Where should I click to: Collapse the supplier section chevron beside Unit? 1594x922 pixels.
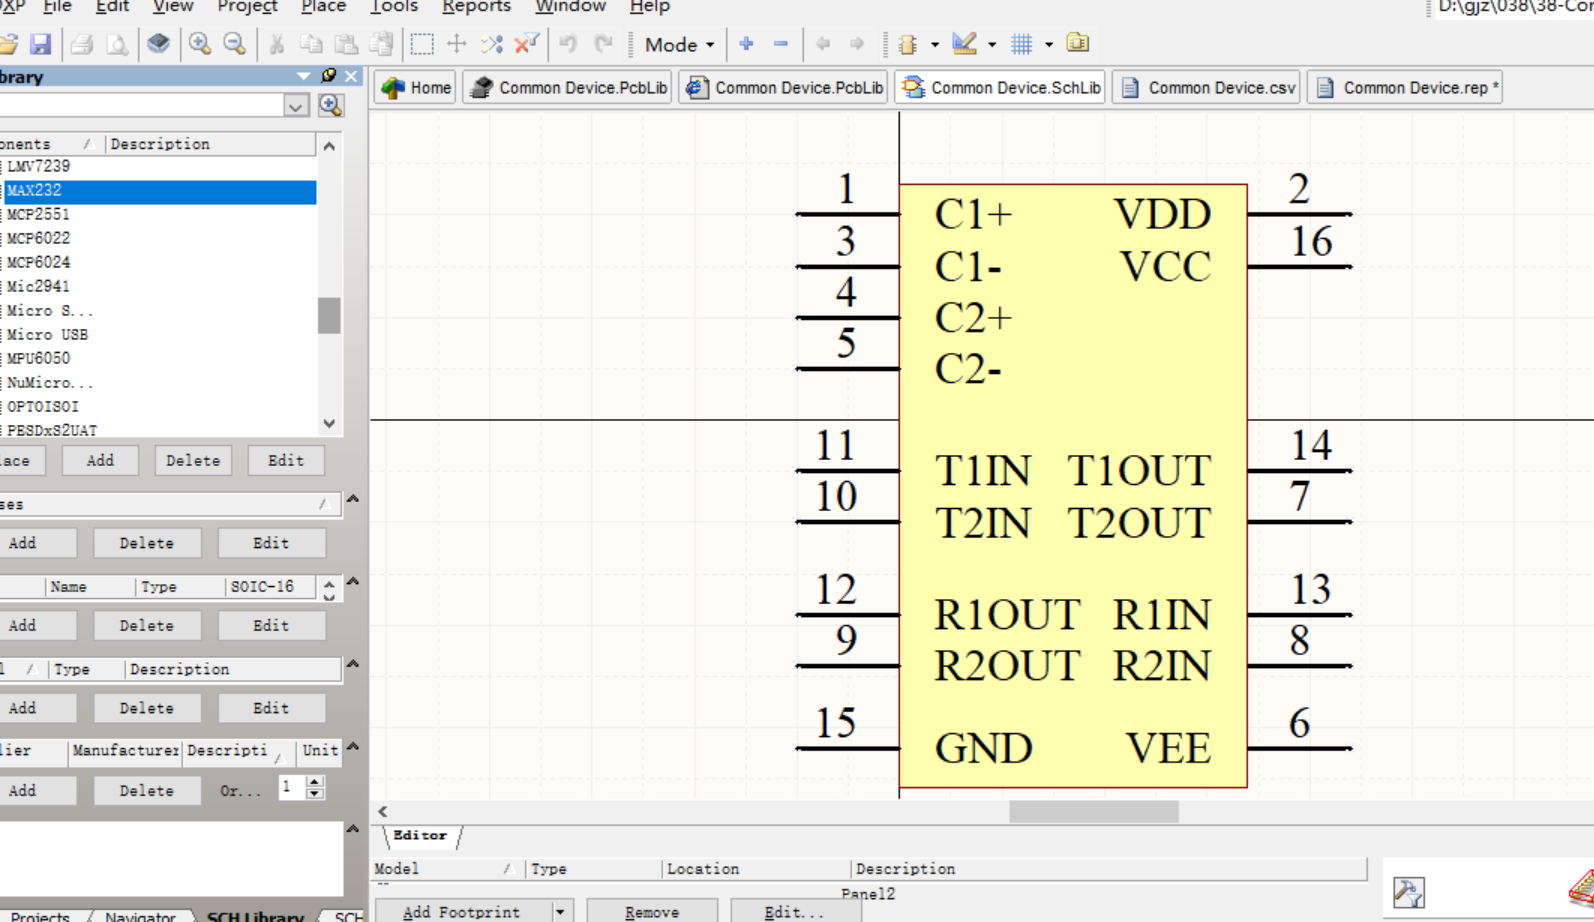pos(353,746)
